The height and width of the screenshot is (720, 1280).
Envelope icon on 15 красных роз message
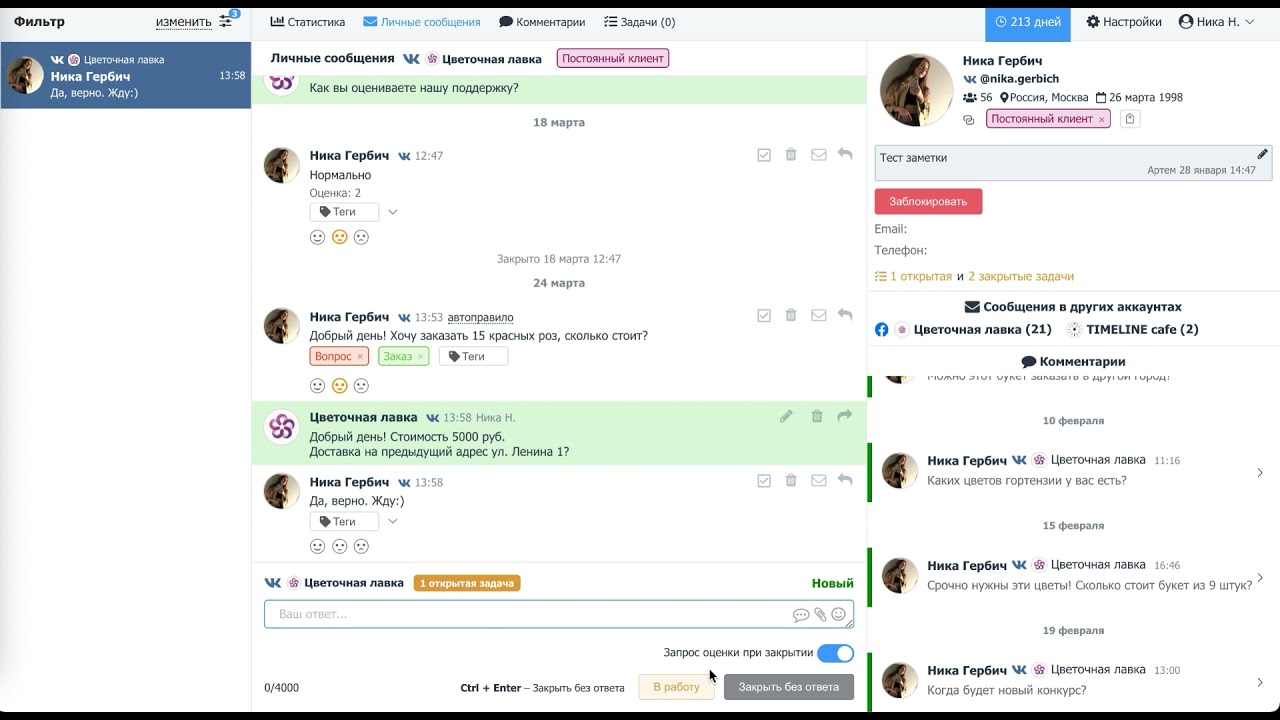point(818,315)
